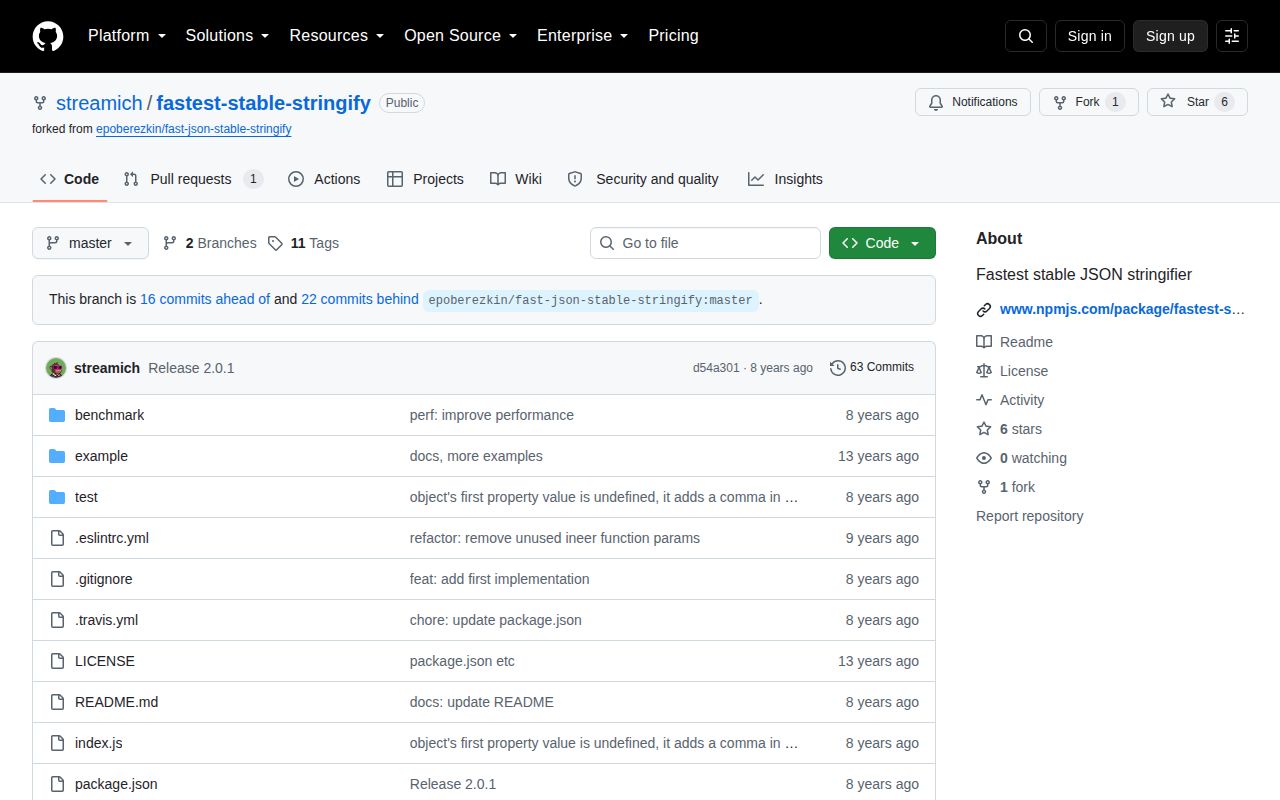Click the branch icon next to 2 Branches

pos(170,243)
